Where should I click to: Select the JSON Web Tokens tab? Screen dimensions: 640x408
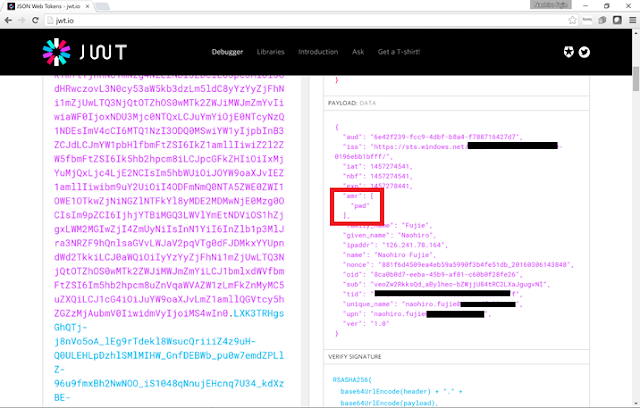point(48,6)
